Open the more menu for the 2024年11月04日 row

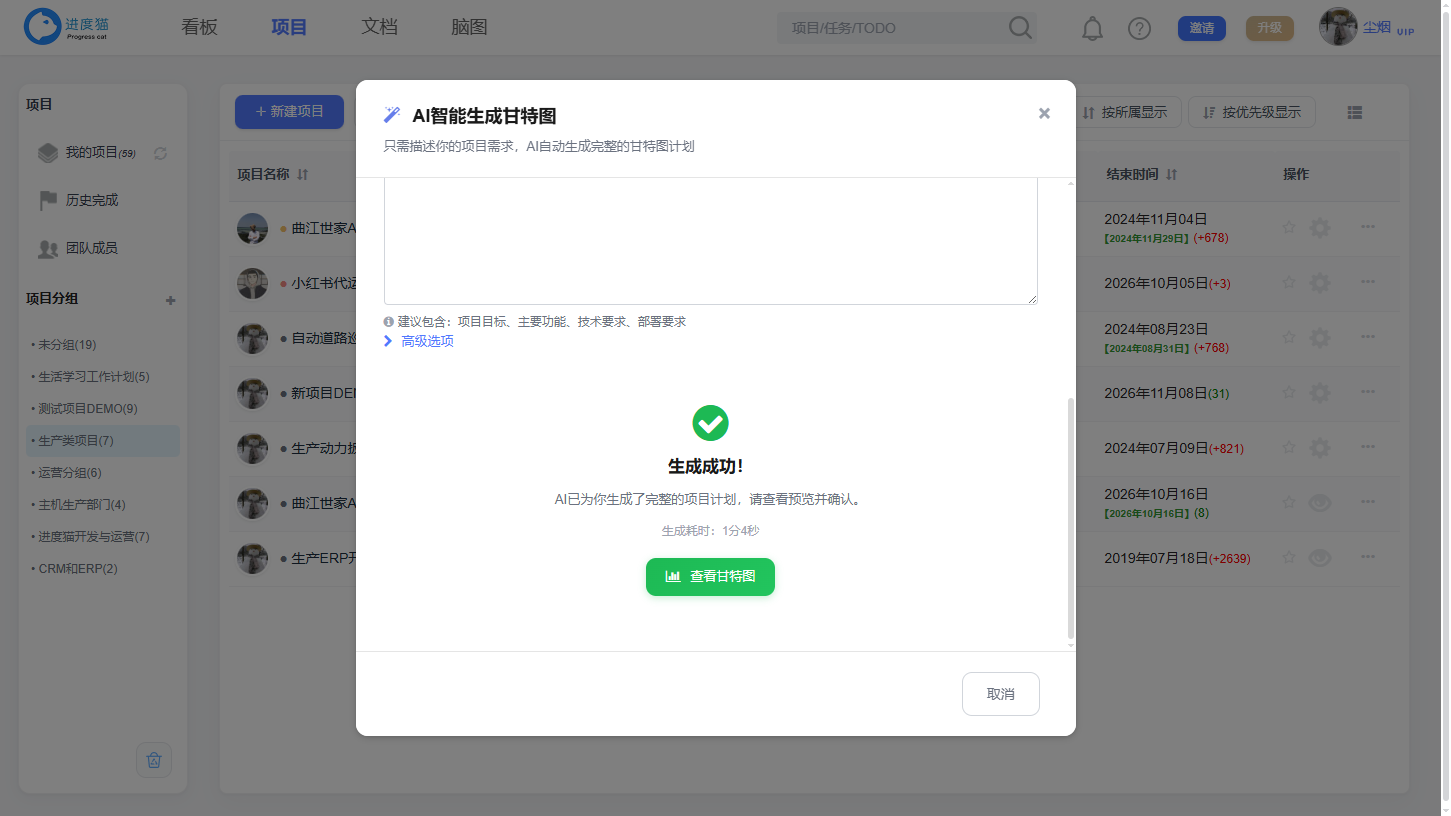pos(1368,227)
